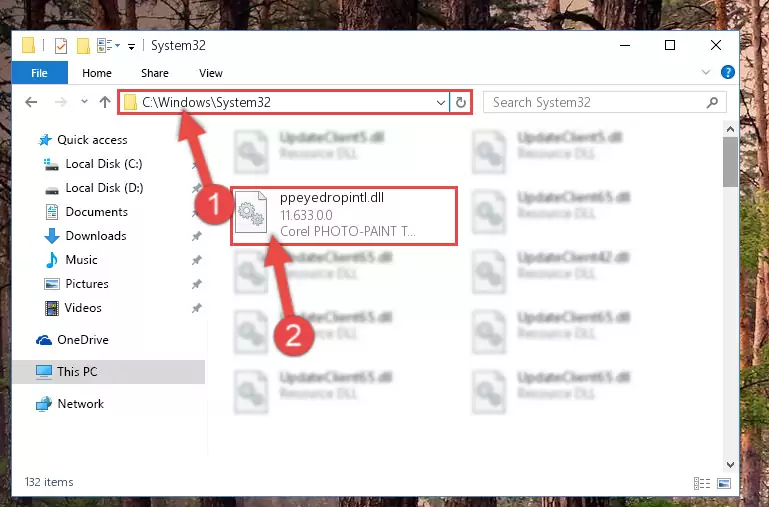Close the System32 Explorer window
This screenshot has height=507, width=769.
point(716,45)
